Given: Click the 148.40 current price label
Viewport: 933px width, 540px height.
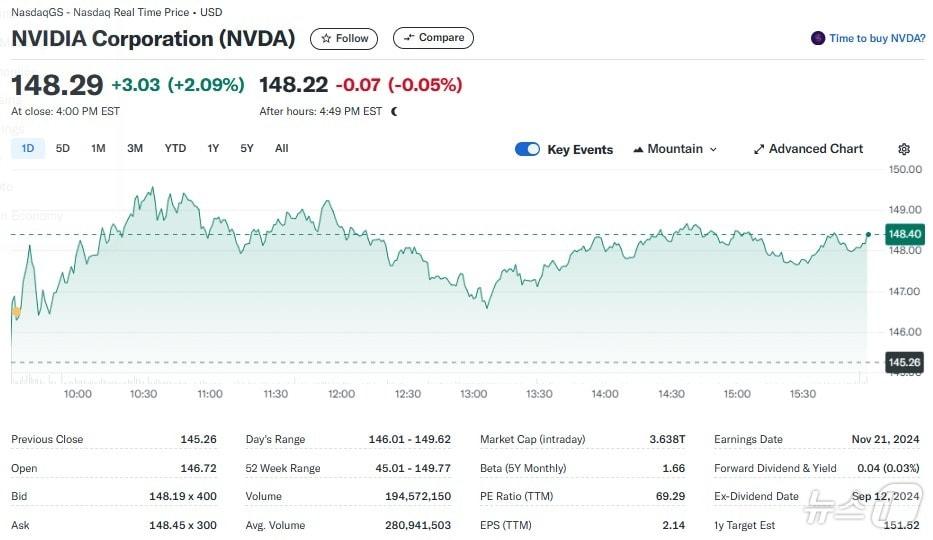Looking at the screenshot, I should point(904,234).
